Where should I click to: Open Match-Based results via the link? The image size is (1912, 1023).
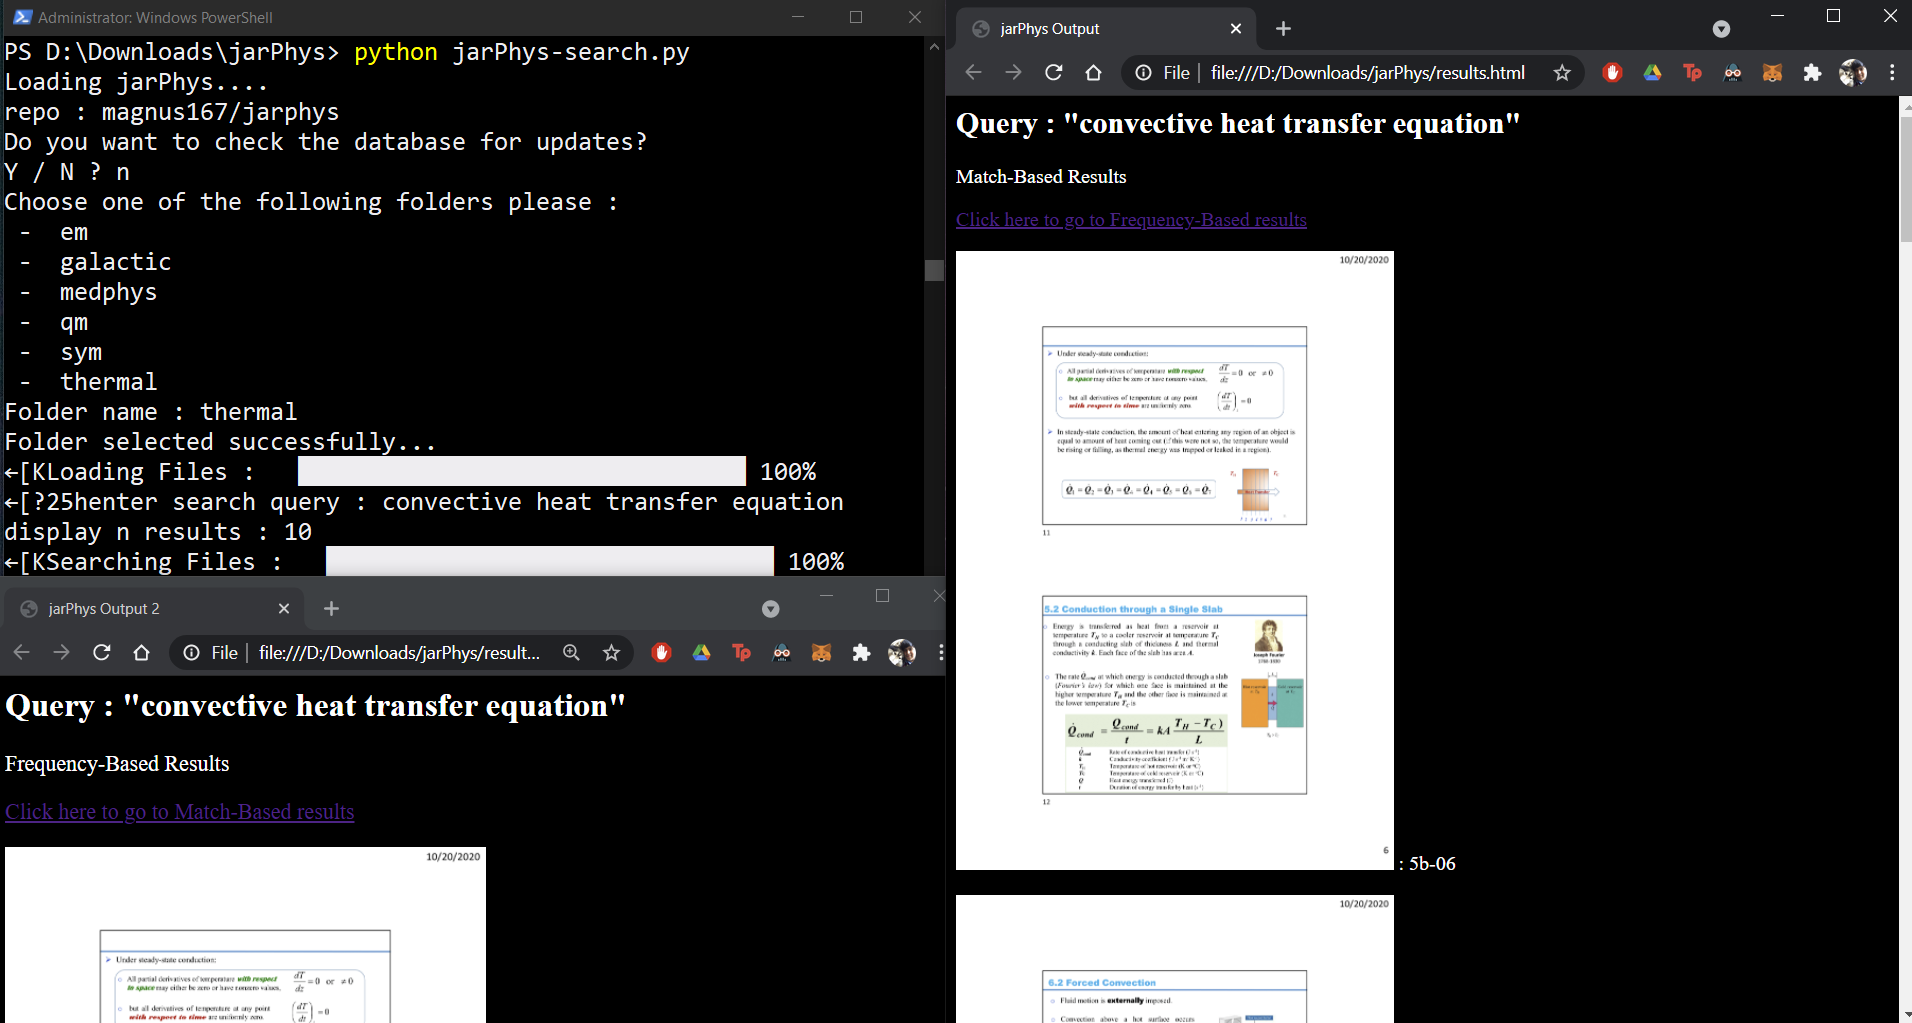(179, 811)
